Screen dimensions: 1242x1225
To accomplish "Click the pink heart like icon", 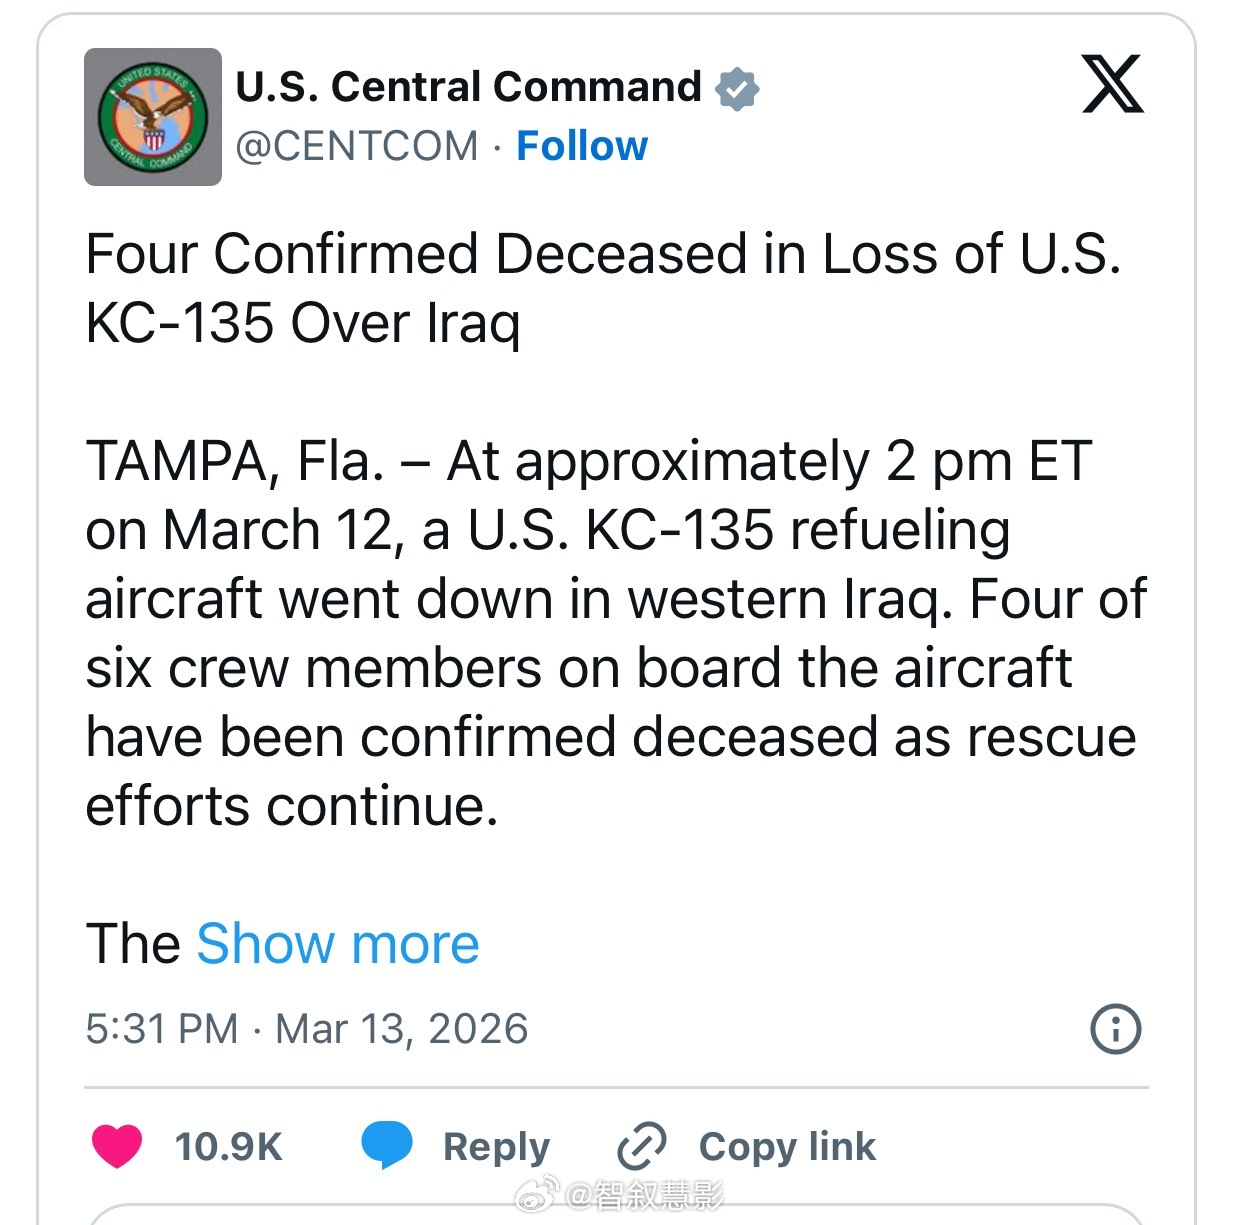I will coord(119,1147).
